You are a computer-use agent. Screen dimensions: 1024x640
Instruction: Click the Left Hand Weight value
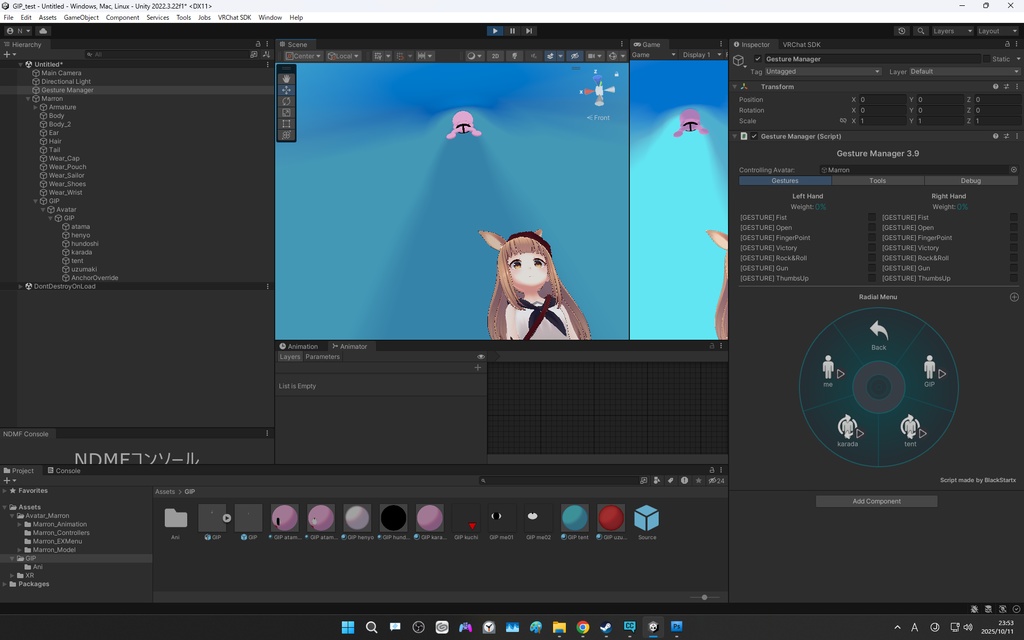pyautogui.click(x=820, y=207)
